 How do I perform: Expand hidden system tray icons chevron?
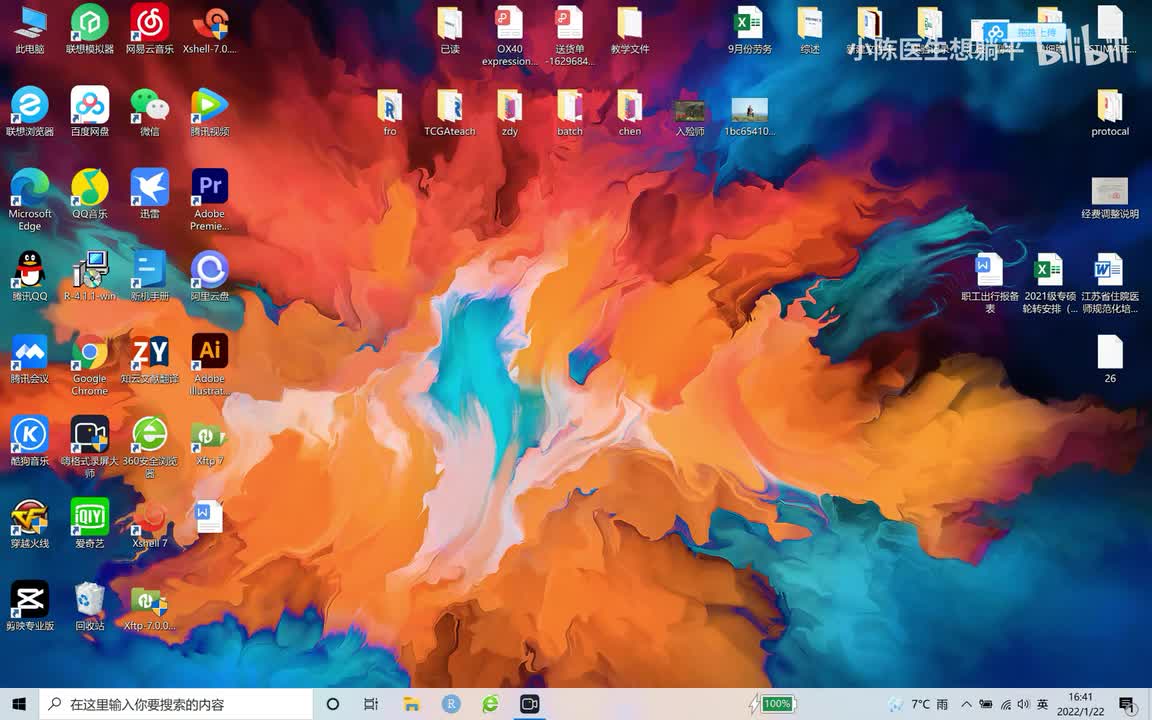966,704
